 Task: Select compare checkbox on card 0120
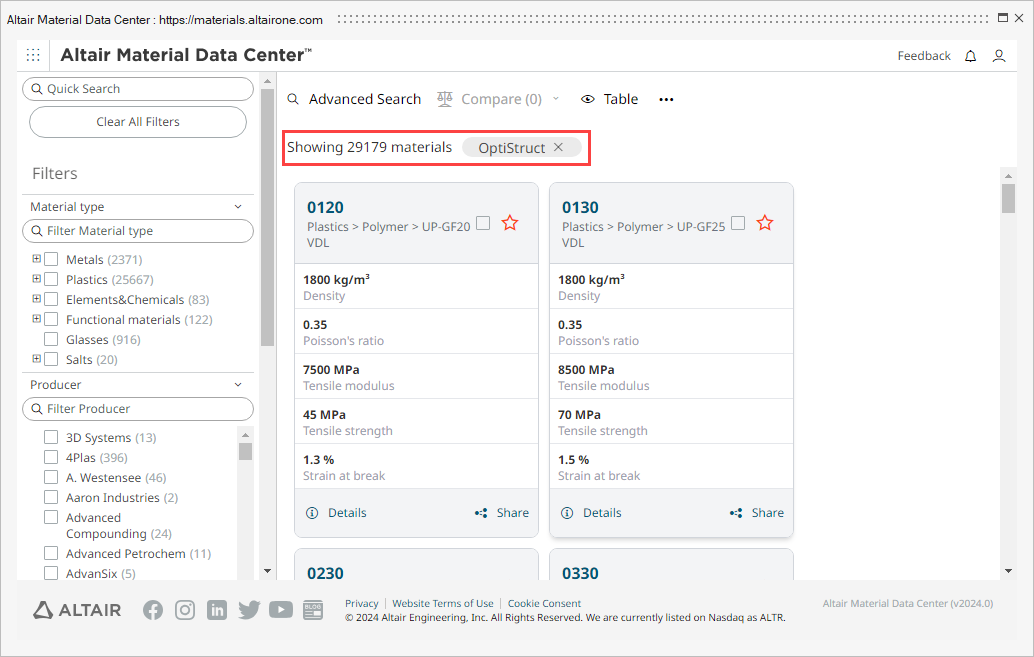[483, 223]
